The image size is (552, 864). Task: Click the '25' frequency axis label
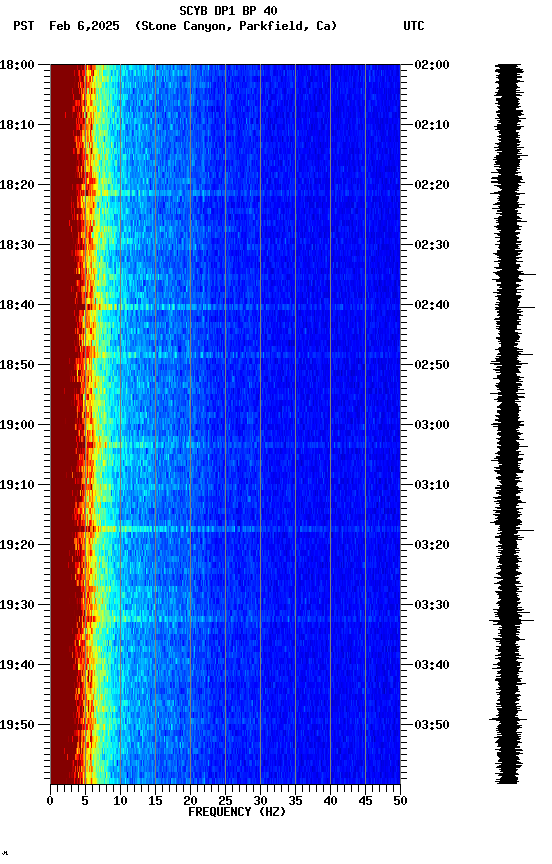point(225,801)
